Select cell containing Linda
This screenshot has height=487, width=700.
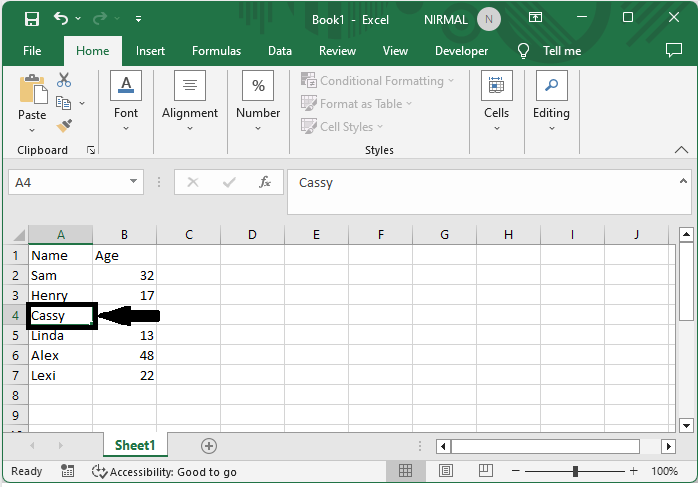tap(61, 336)
